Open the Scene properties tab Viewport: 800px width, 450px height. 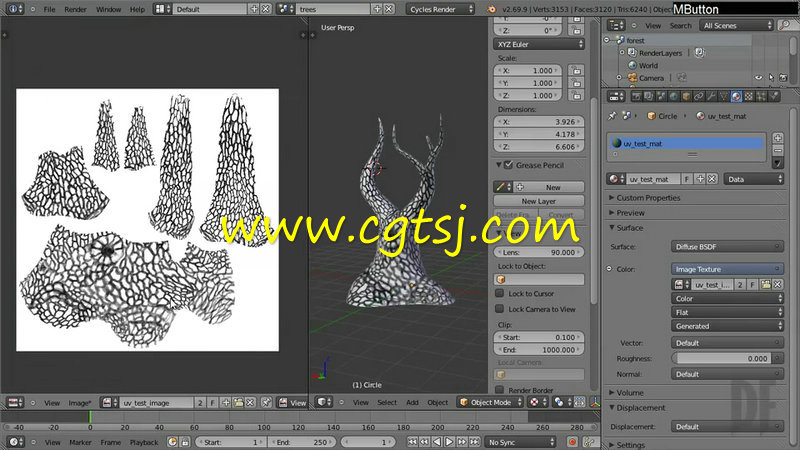(661, 96)
